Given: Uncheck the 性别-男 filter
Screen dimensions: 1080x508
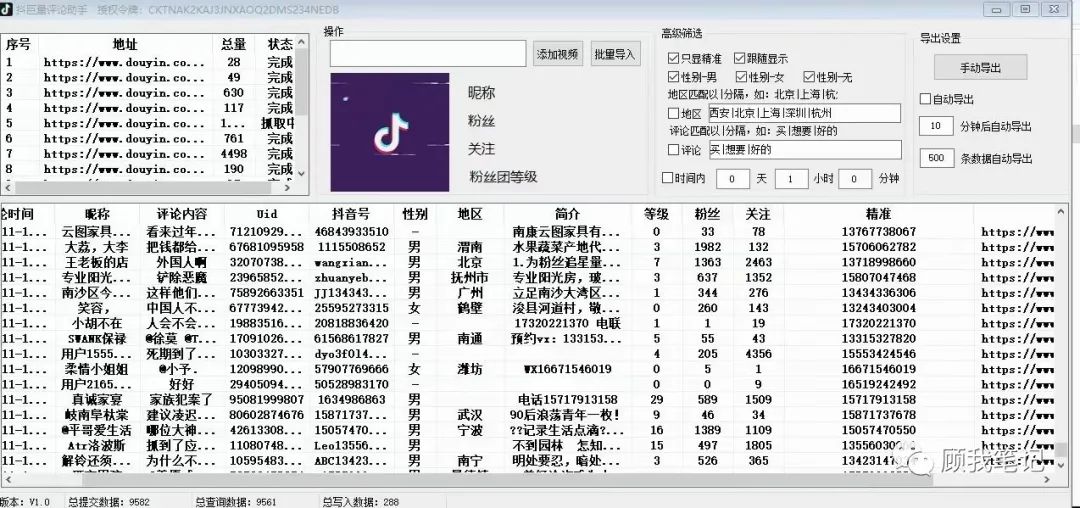Looking at the screenshot, I should click(x=673, y=77).
